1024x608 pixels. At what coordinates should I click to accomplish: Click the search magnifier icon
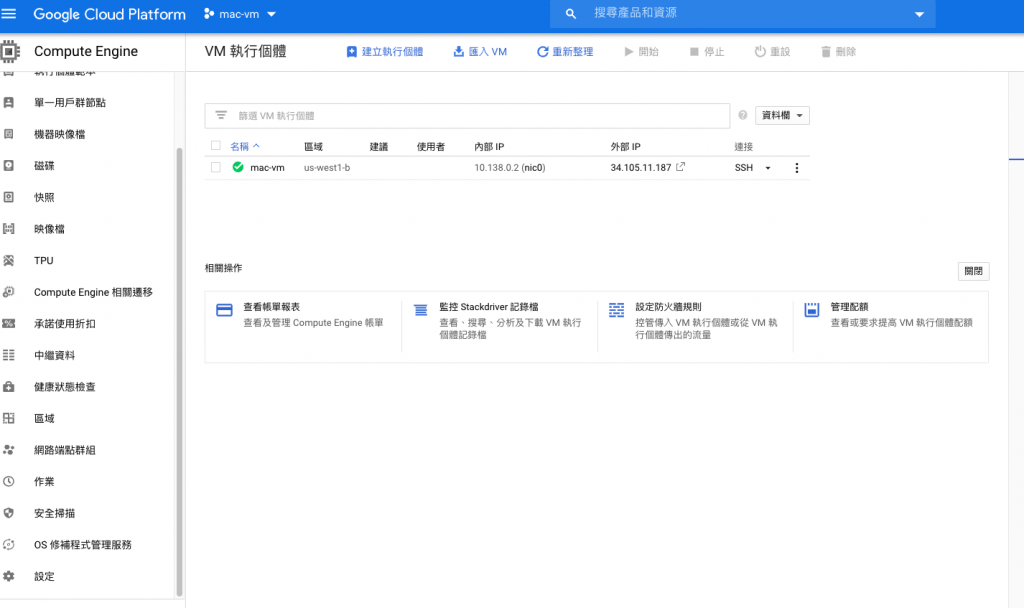[x=570, y=14]
